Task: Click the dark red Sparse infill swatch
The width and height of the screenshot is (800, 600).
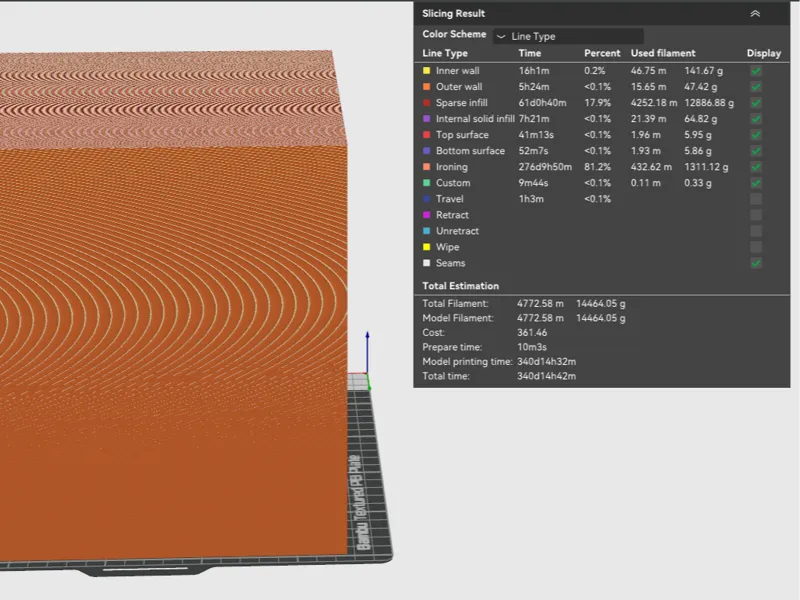Action: click(x=427, y=103)
